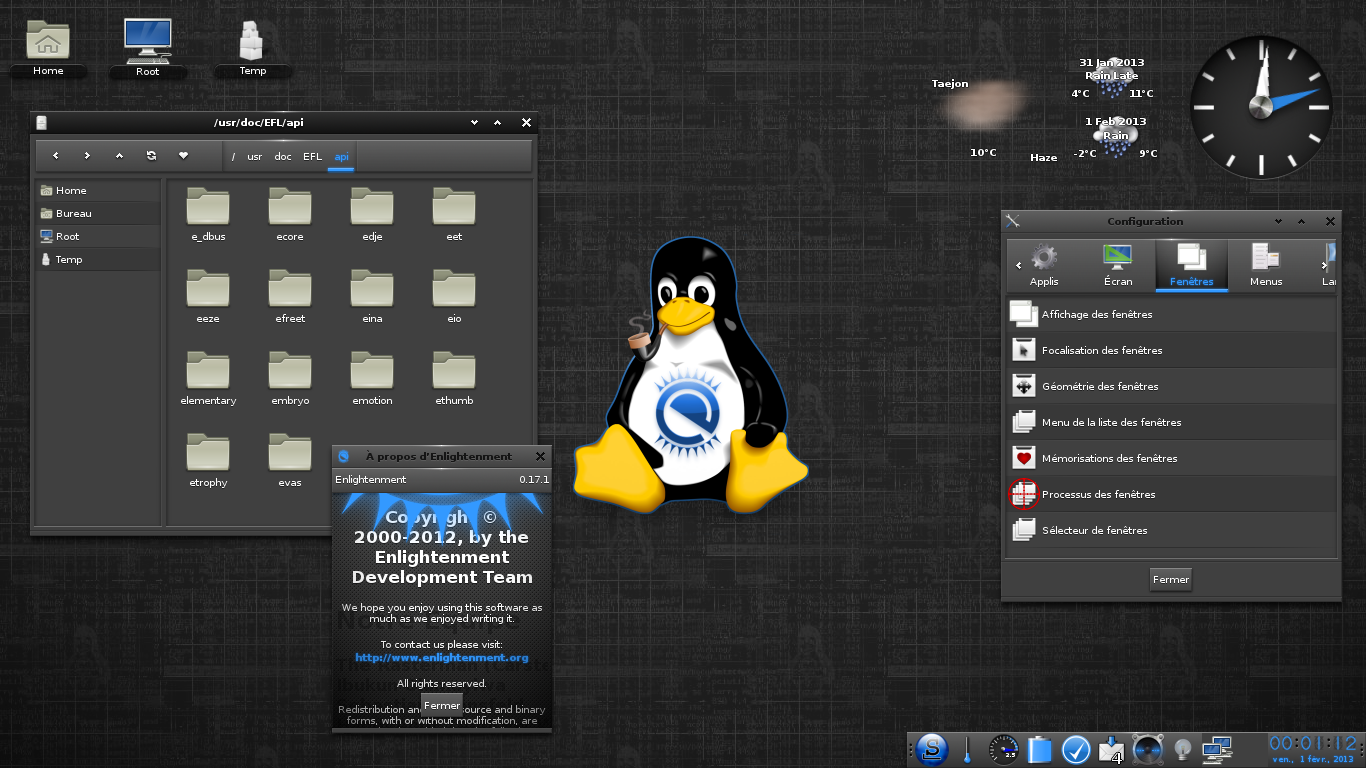Switch to the Écran configuration tab
Image resolution: width=1366 pixels, height=768 pixels.
pyautogui.click(x=1118, y=266)
